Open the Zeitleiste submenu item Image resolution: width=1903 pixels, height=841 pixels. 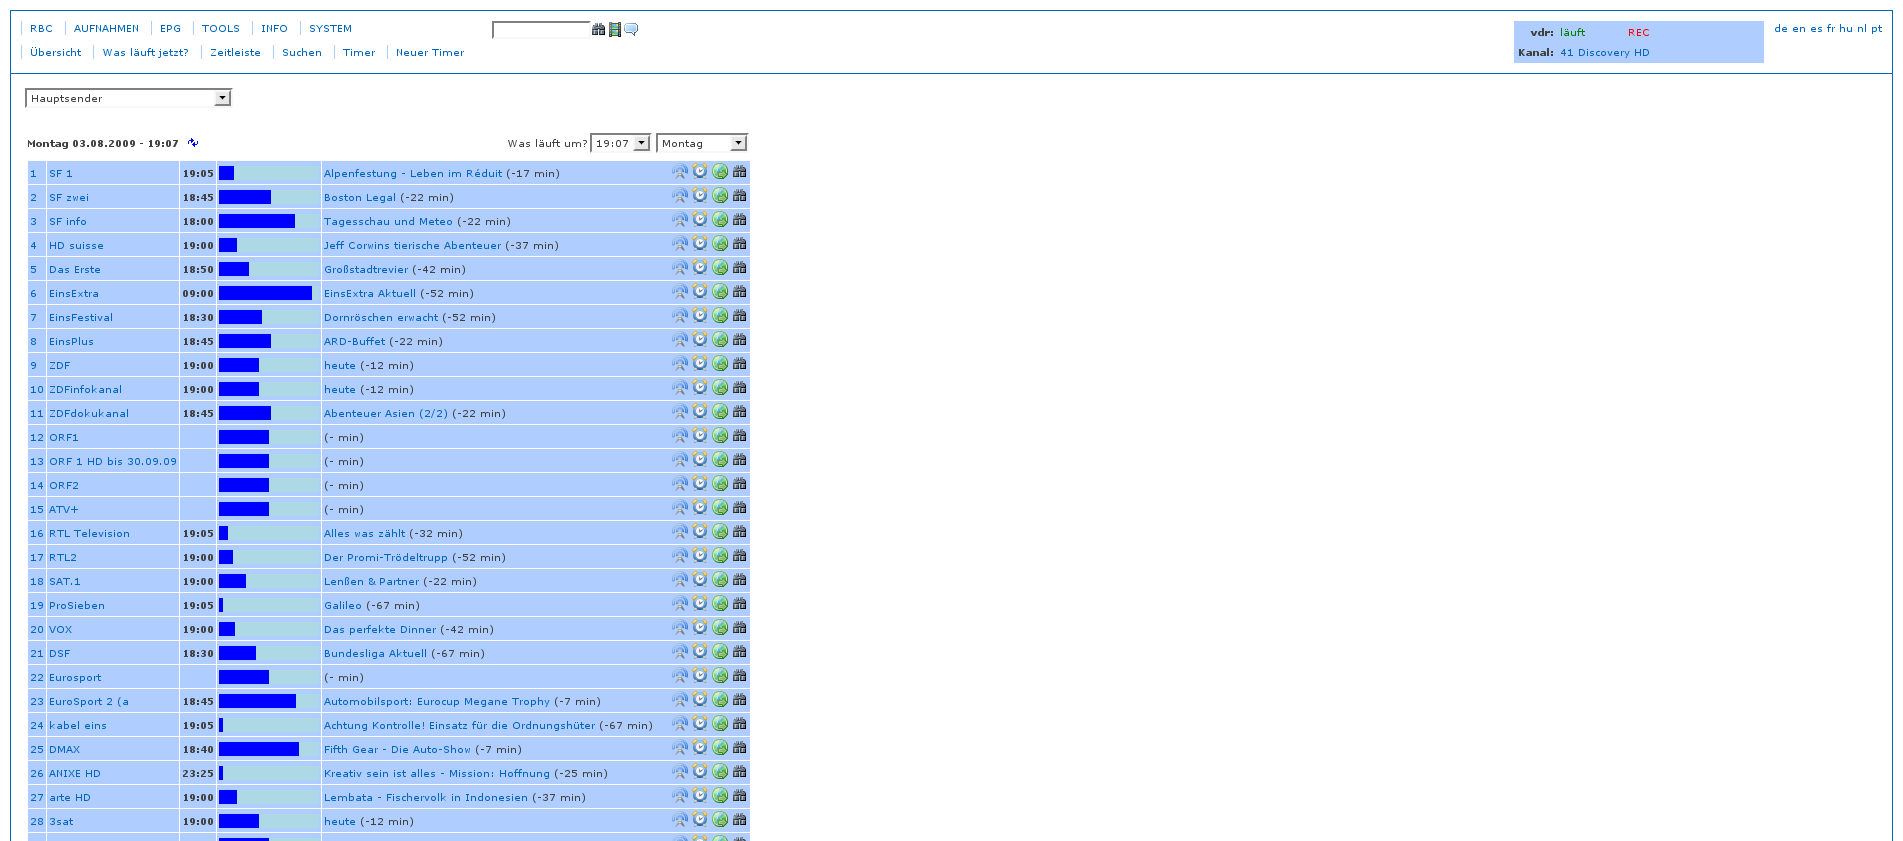[x=235, y=53]
